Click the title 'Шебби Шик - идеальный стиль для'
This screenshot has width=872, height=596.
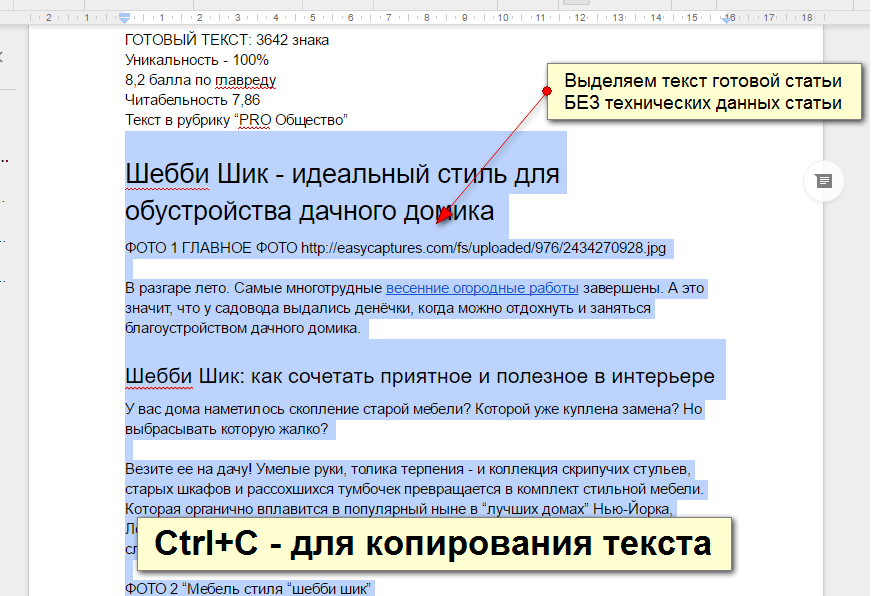tap(342, 174)
